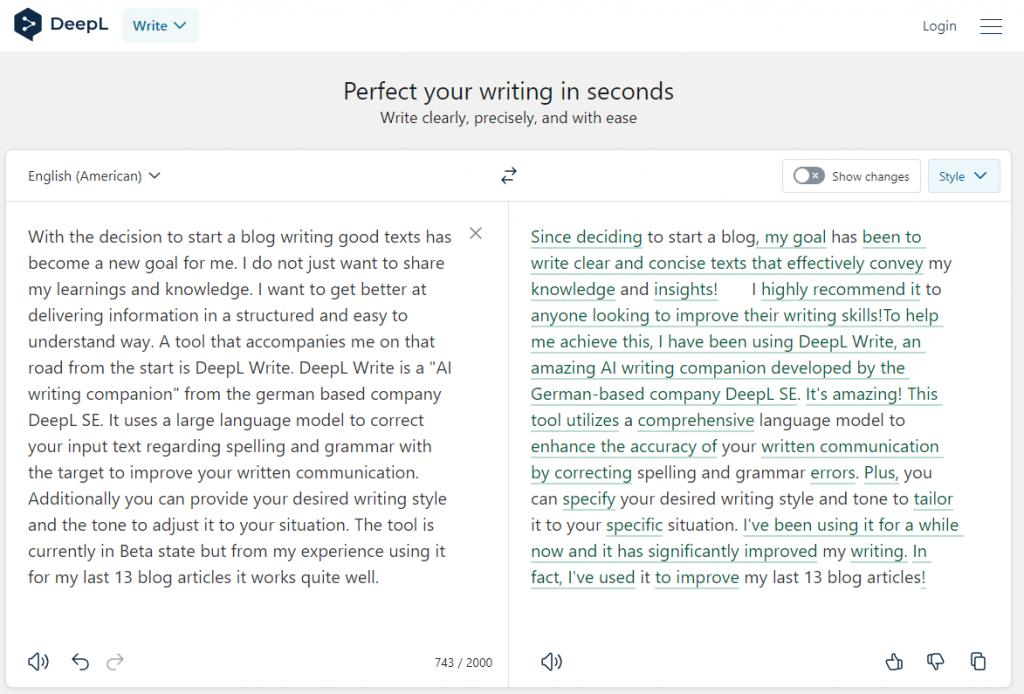
Task: Click the Login link
Action: [x=939, y=26]
